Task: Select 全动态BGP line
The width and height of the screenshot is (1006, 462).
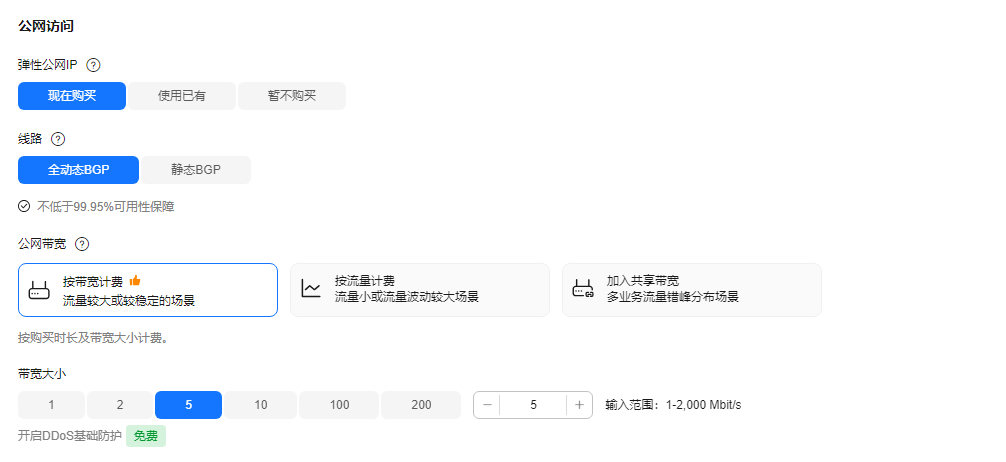Action: 78,170
